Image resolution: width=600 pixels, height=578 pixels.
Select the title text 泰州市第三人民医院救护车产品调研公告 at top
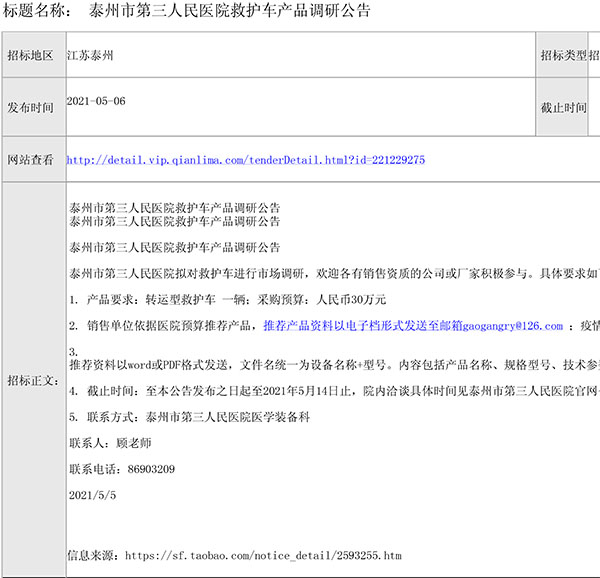230,10
